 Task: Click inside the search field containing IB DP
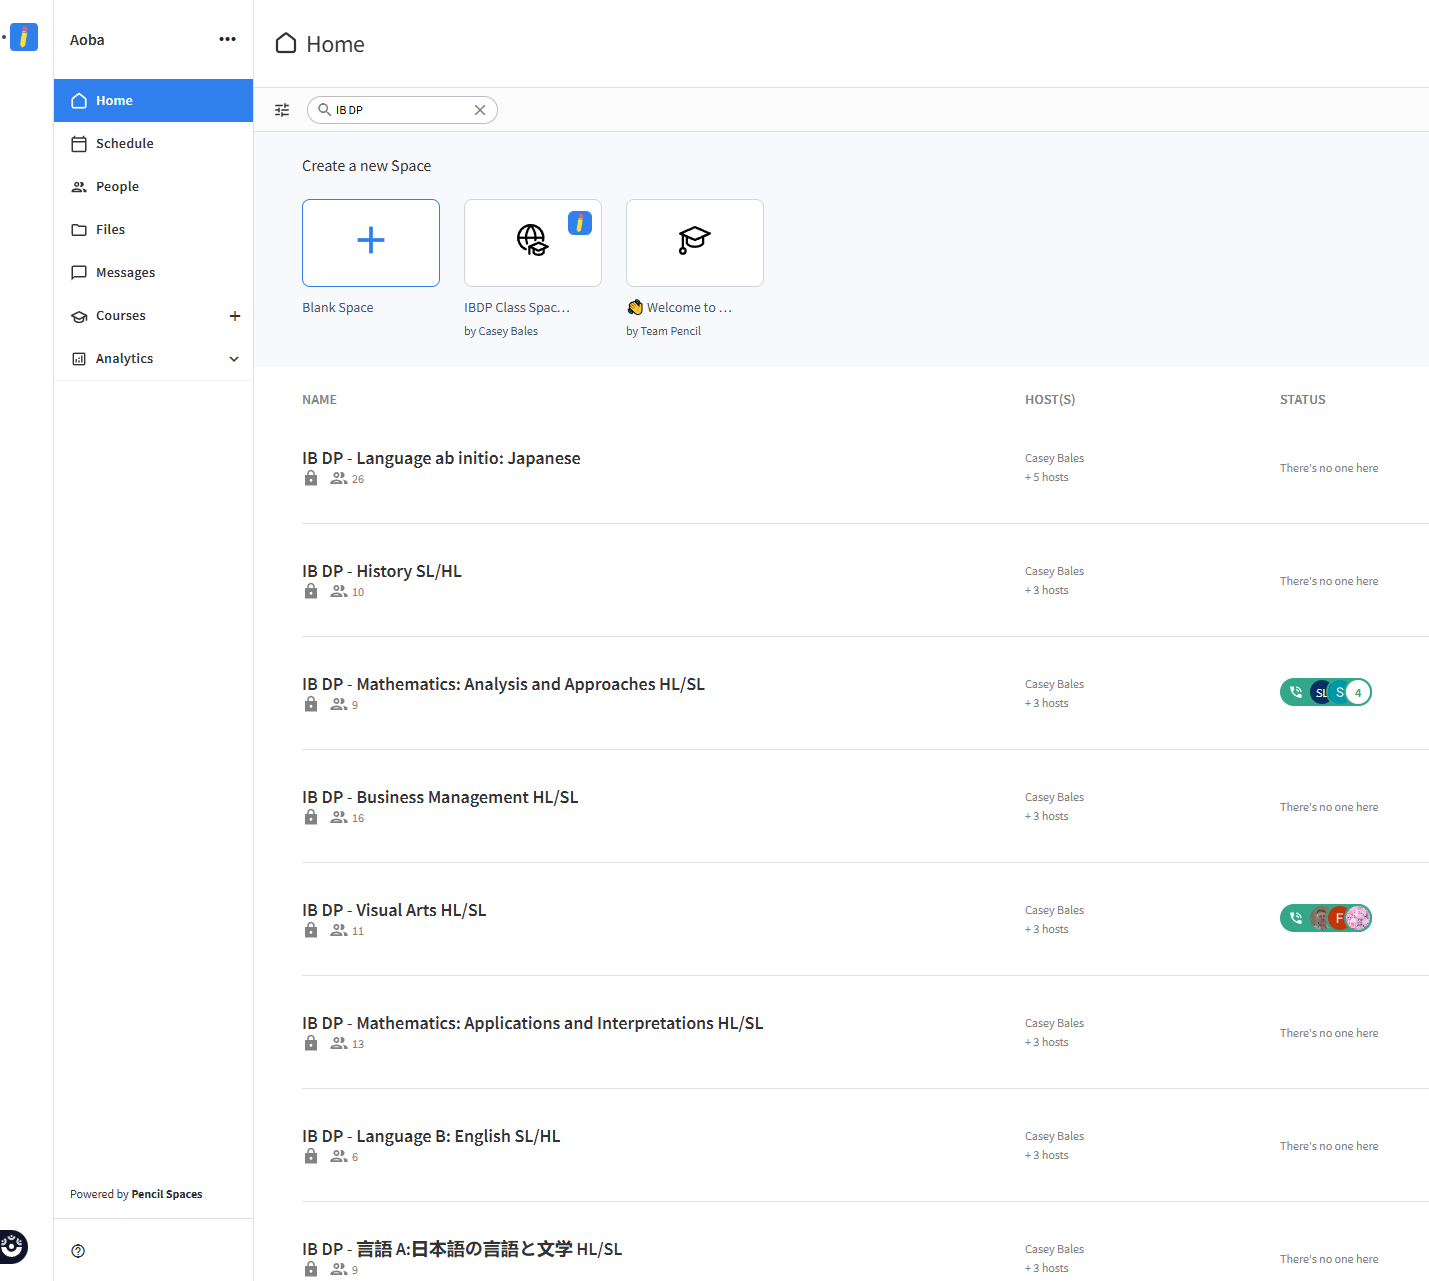tap(400, 110)
